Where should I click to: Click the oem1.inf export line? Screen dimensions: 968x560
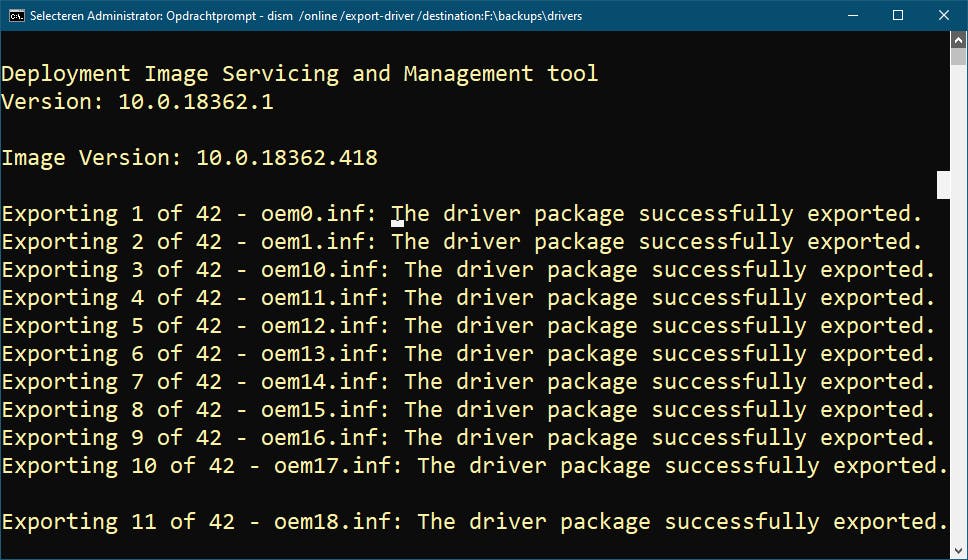[461, 242]
